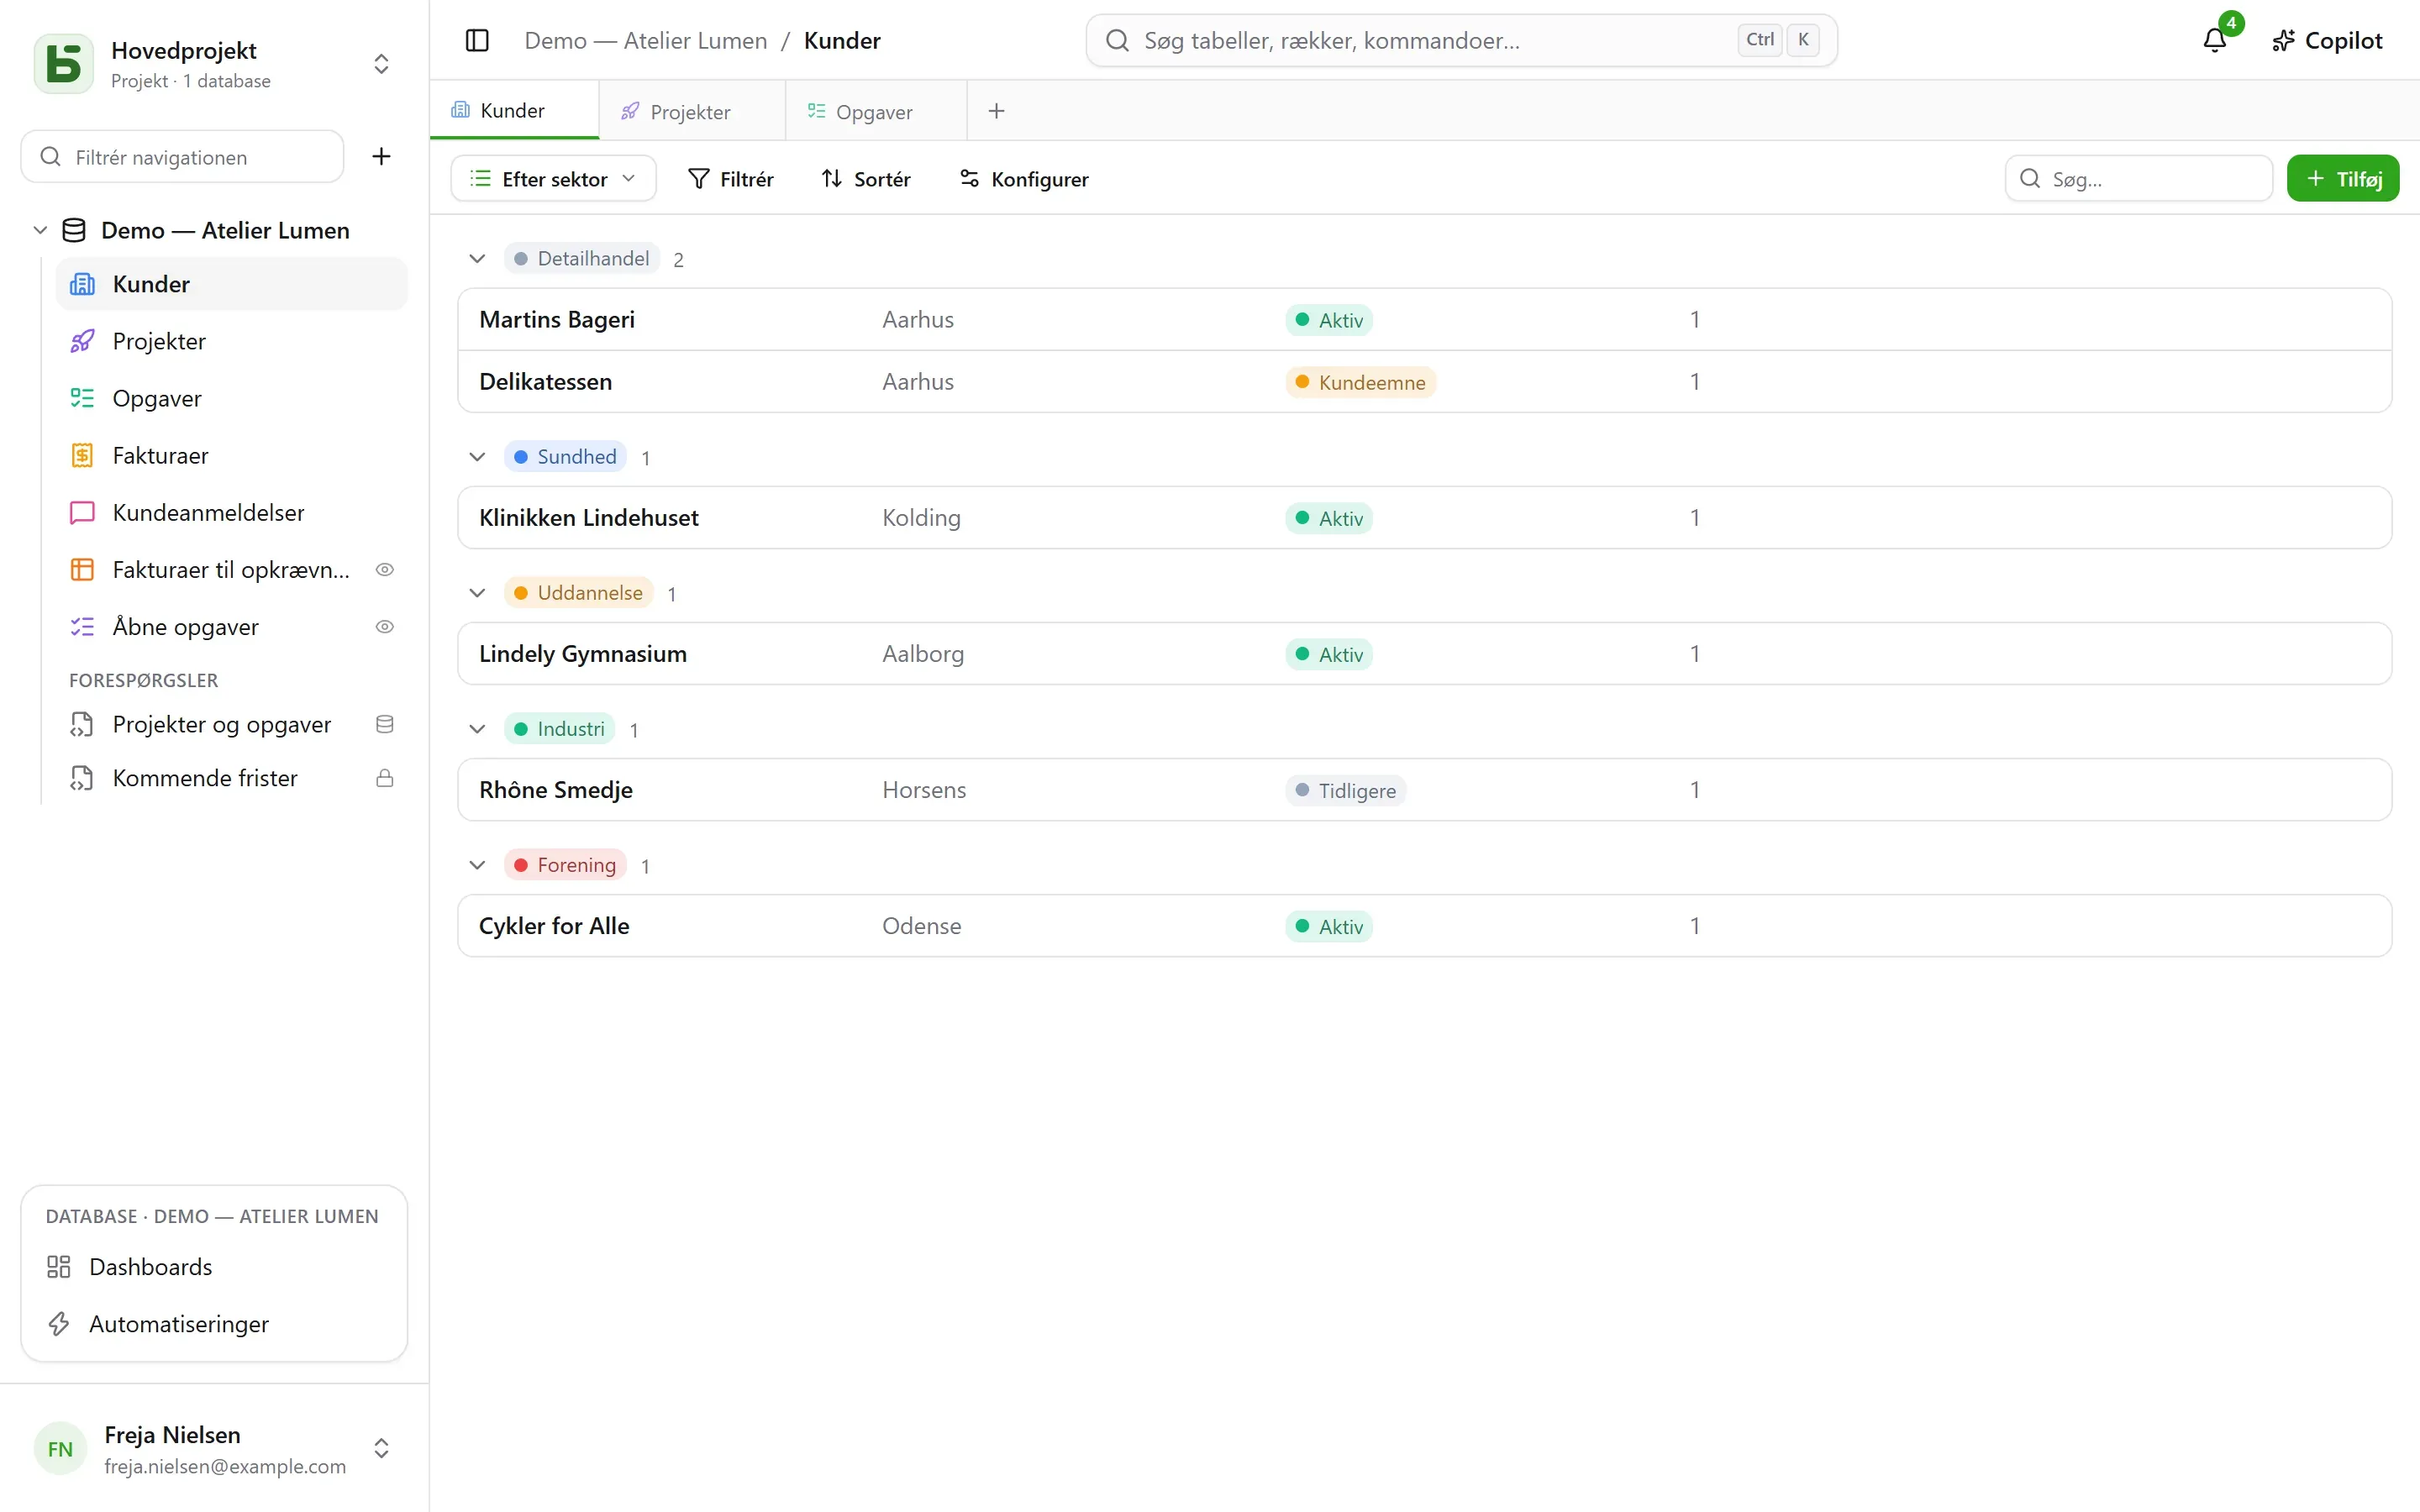Click the Sortér button
Screen dimensions: 2420x1512
point(866,179)
